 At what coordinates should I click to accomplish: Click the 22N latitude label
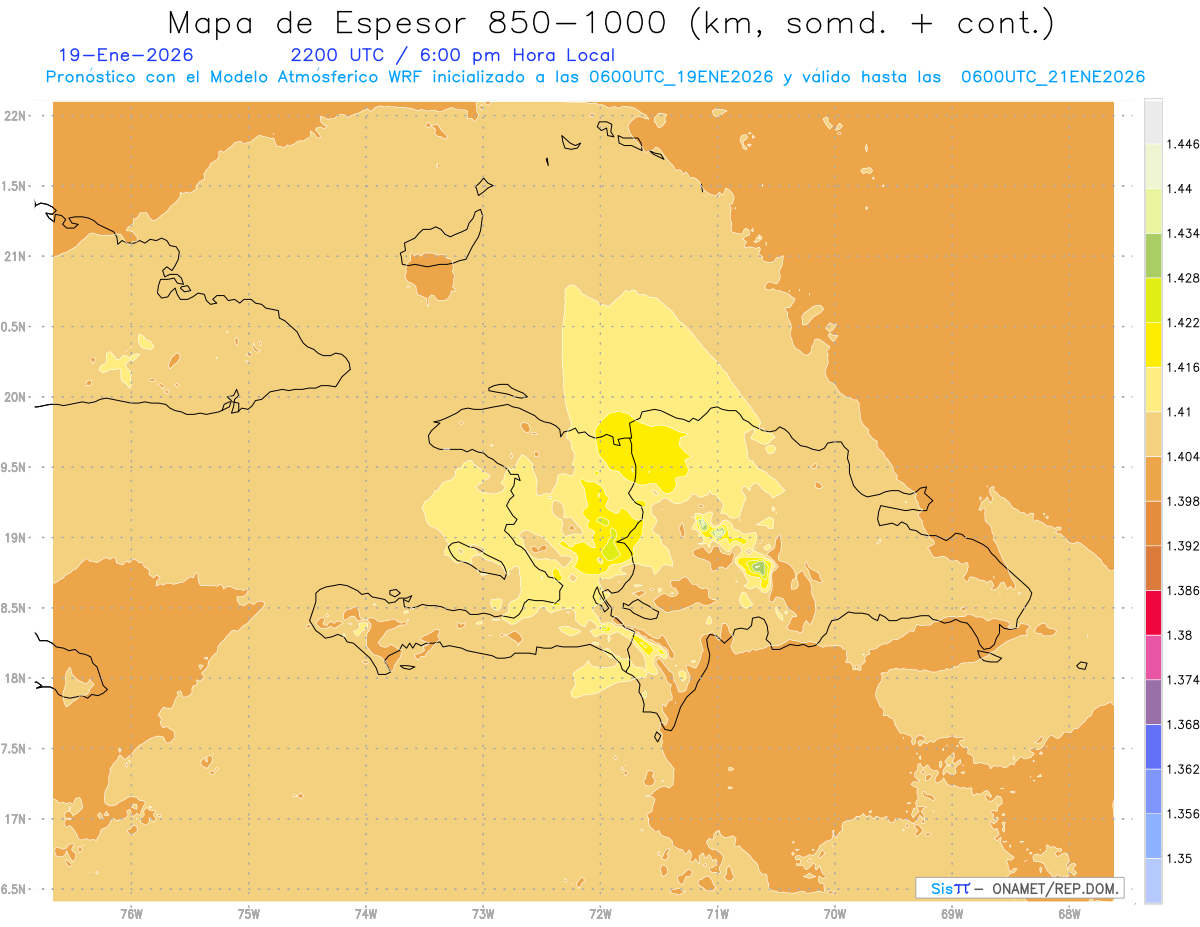coord(14,116)
